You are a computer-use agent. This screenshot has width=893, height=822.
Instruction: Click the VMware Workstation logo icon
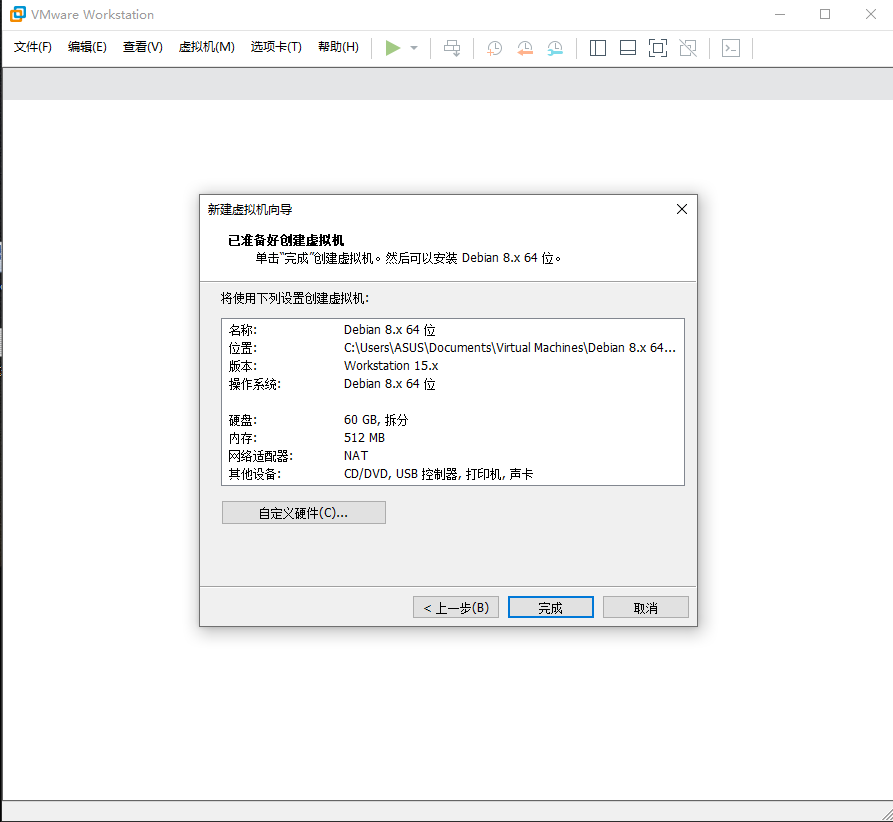(18, 14)
